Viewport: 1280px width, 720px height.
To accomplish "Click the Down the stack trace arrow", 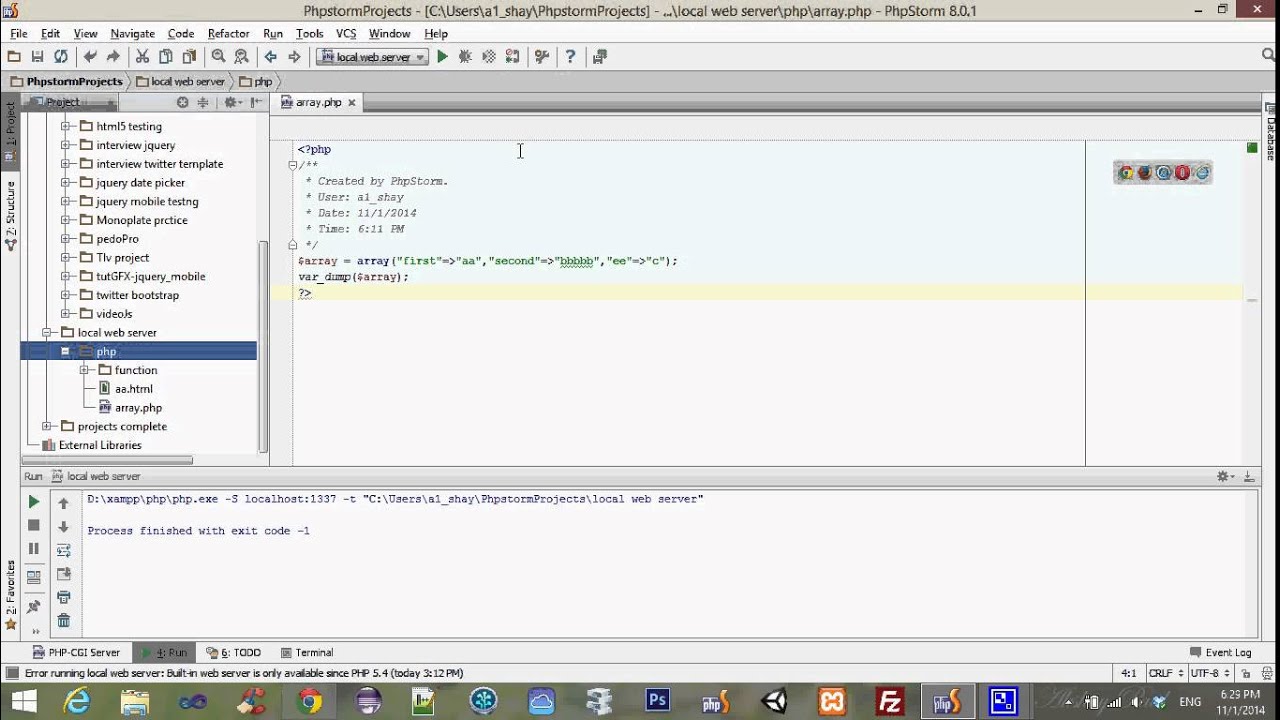I will coord(63,527).
